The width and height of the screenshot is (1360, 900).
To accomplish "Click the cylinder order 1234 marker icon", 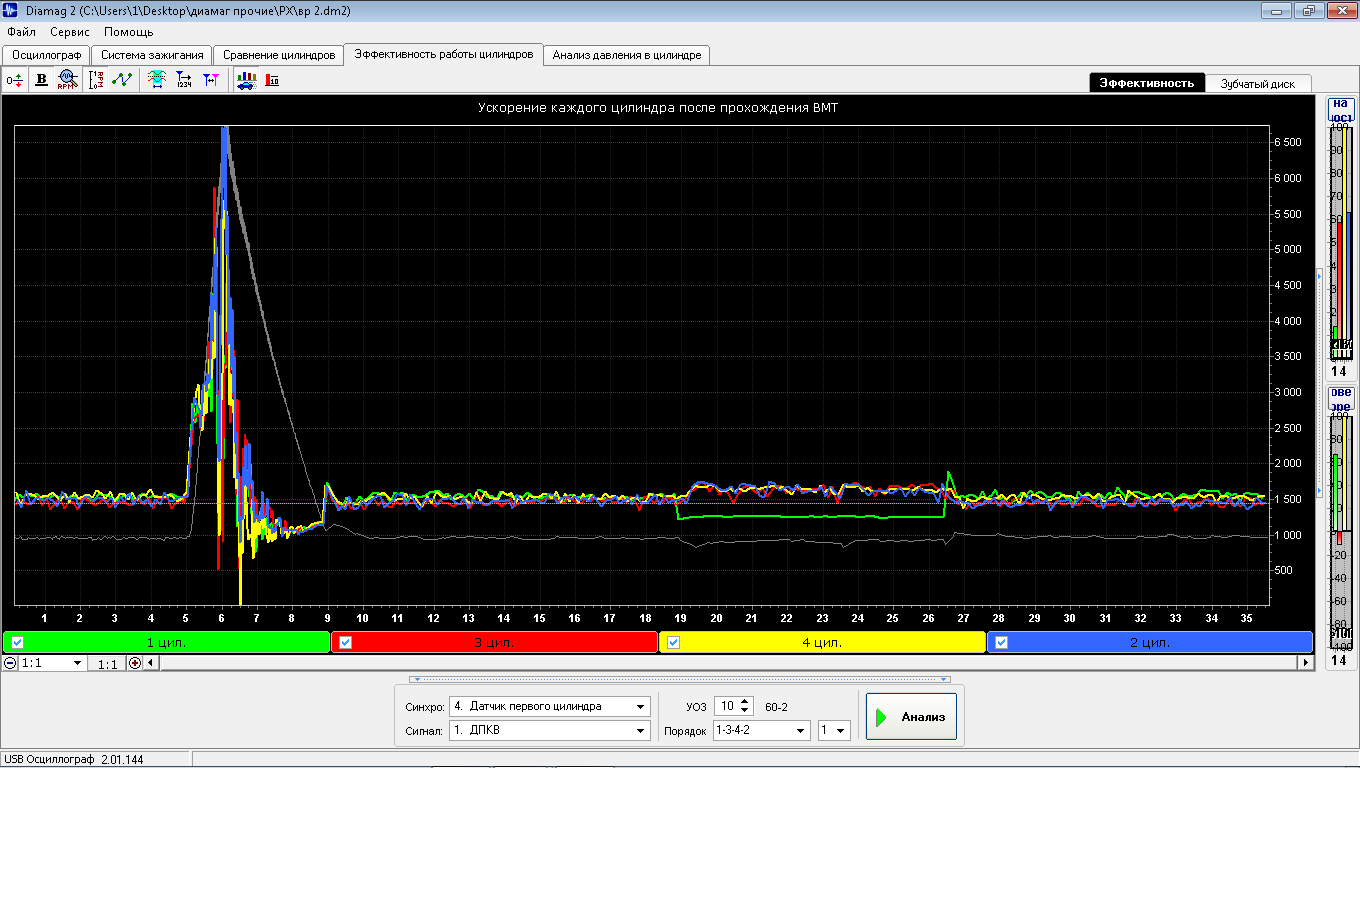I will click(184, 80).
